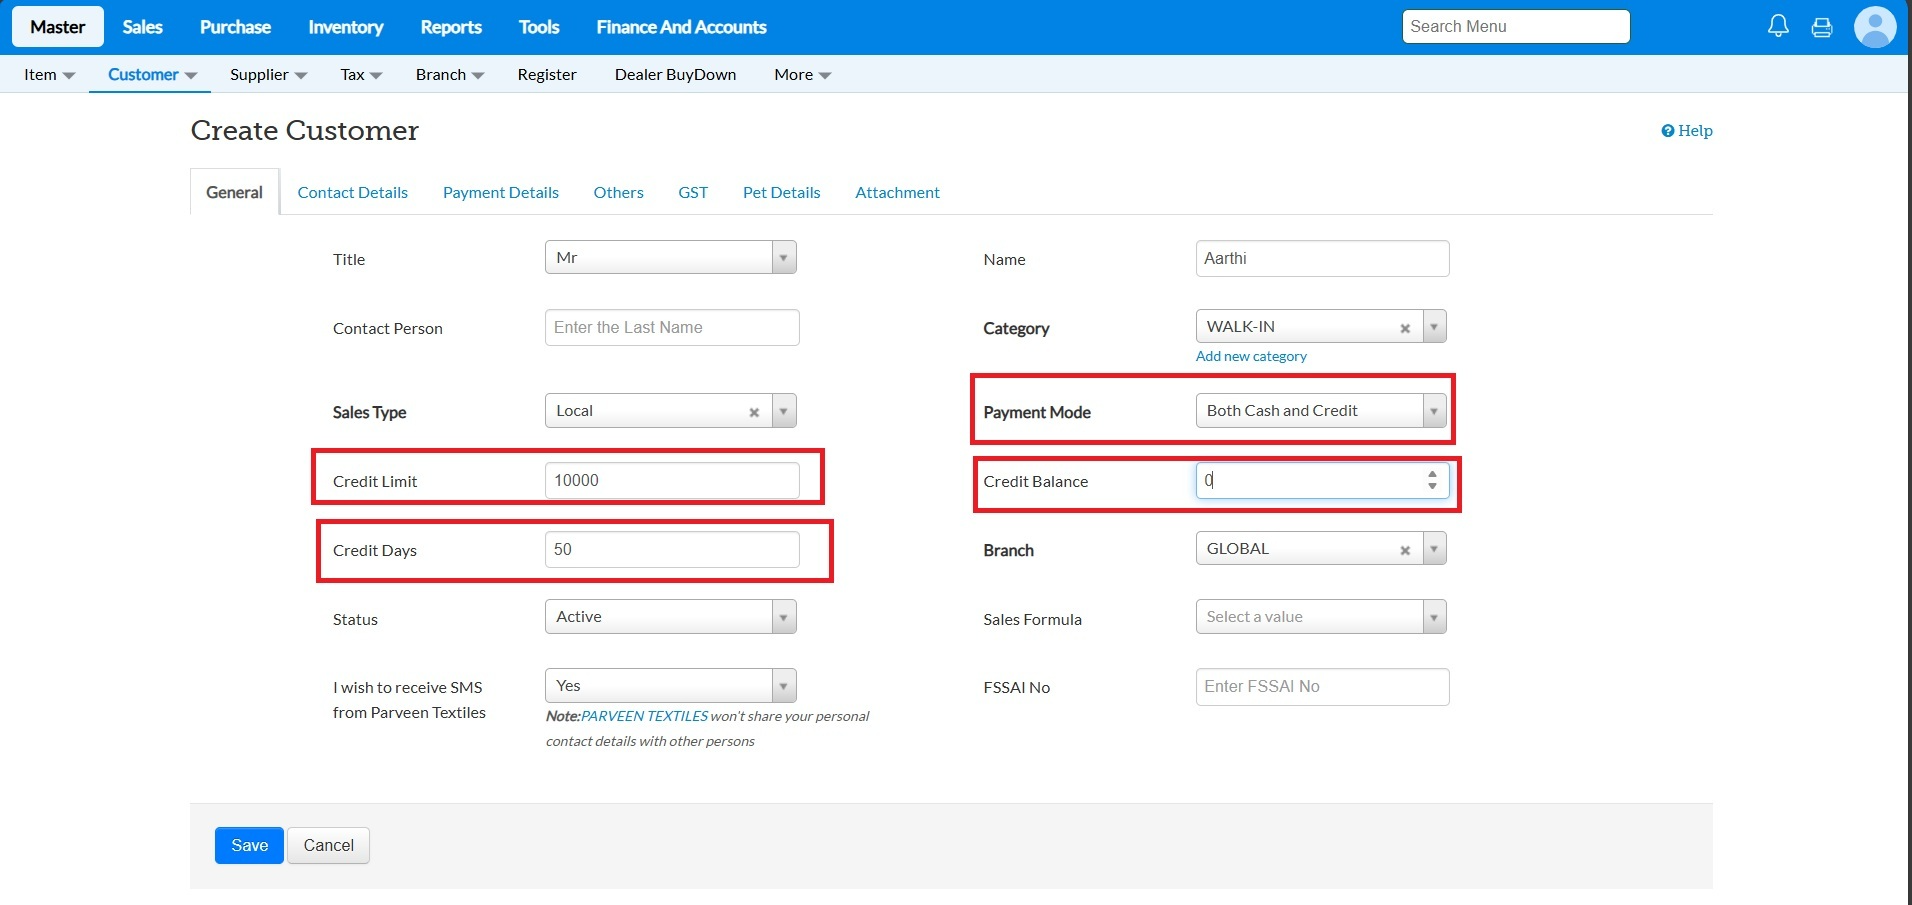Clear the Local sales type selection
1912x905 pixels.
pyautogui.click(x=754, y=412)
